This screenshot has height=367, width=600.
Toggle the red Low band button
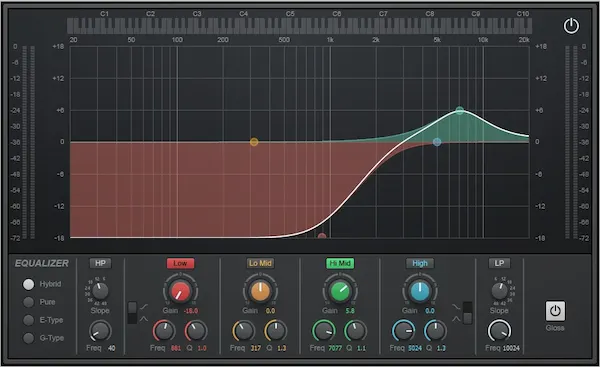click(x=180, y=263)
